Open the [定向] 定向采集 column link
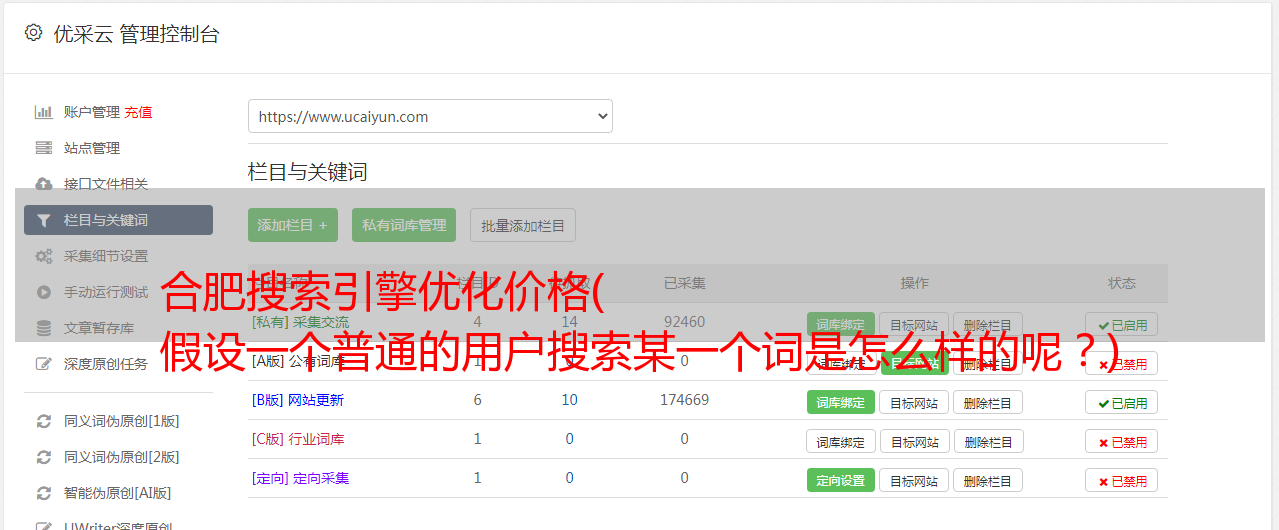The width and height of the screenshot is (1279, 530). [x=300, y=478]
